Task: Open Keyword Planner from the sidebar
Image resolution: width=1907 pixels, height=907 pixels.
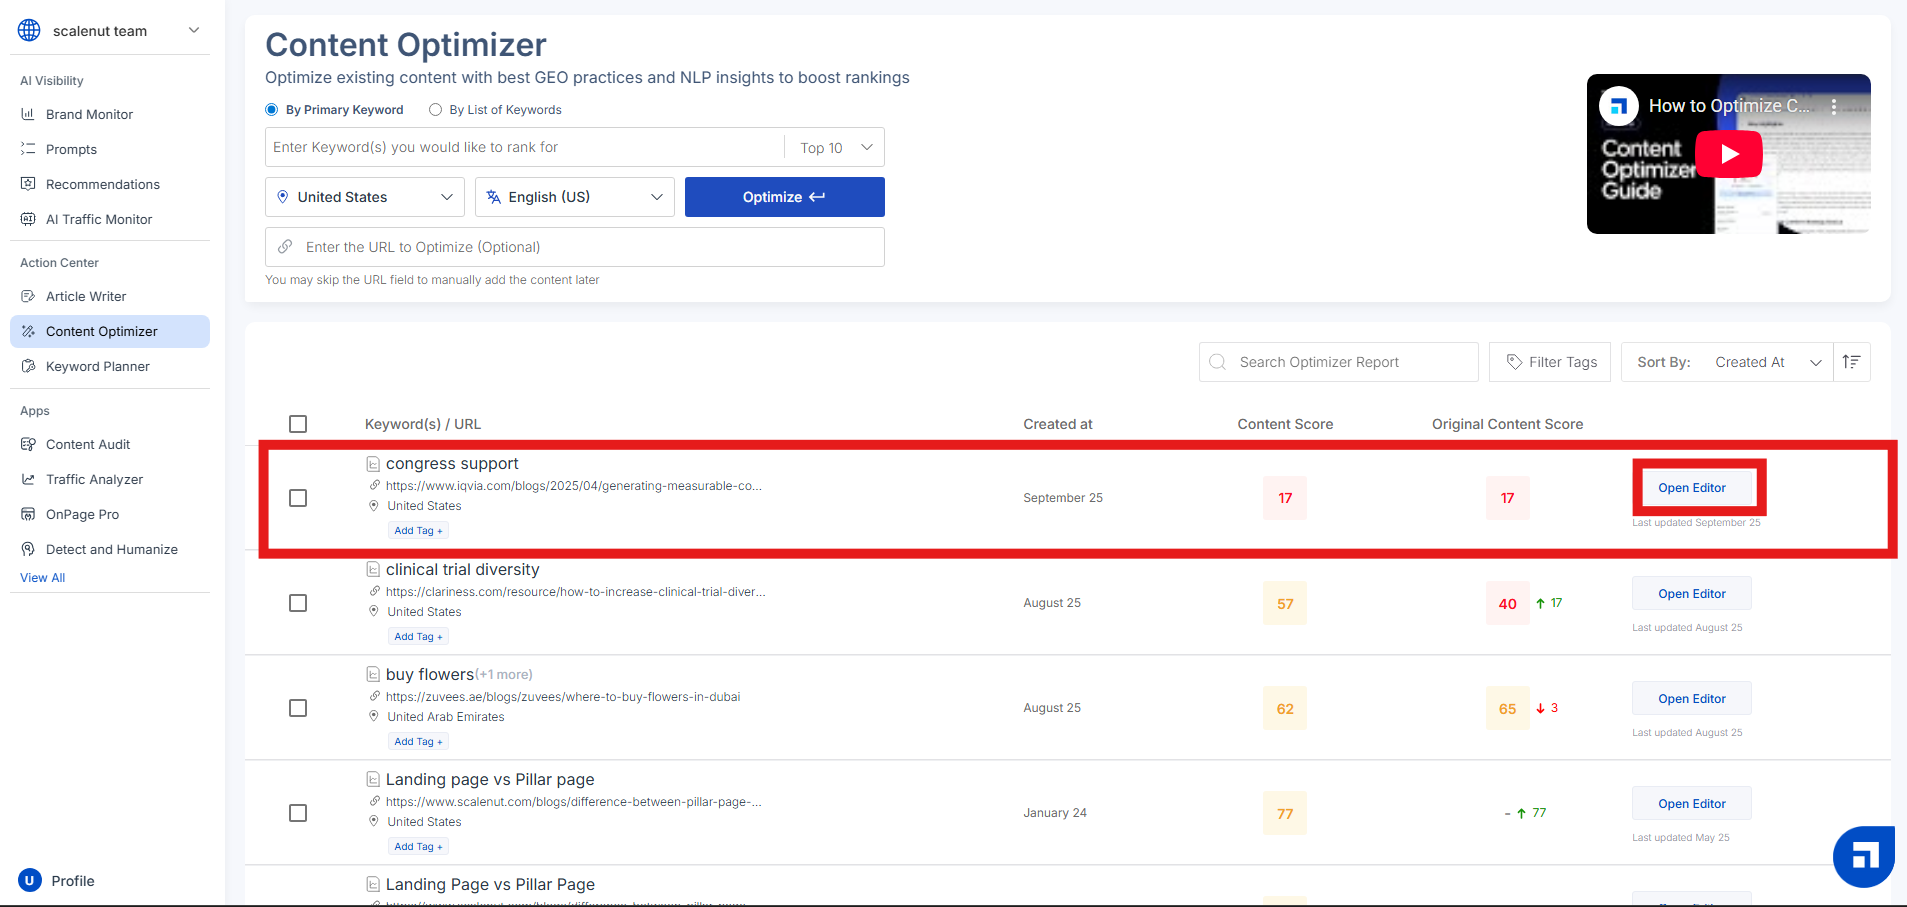Action: click(x=98, y=366)
